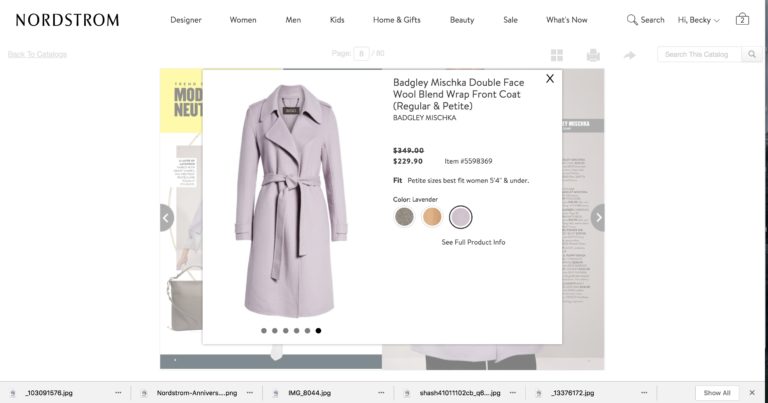The width and height of the screenshot is (768, 403).
Task: Go to next catalog page arrow
Action: click(598, 217)
